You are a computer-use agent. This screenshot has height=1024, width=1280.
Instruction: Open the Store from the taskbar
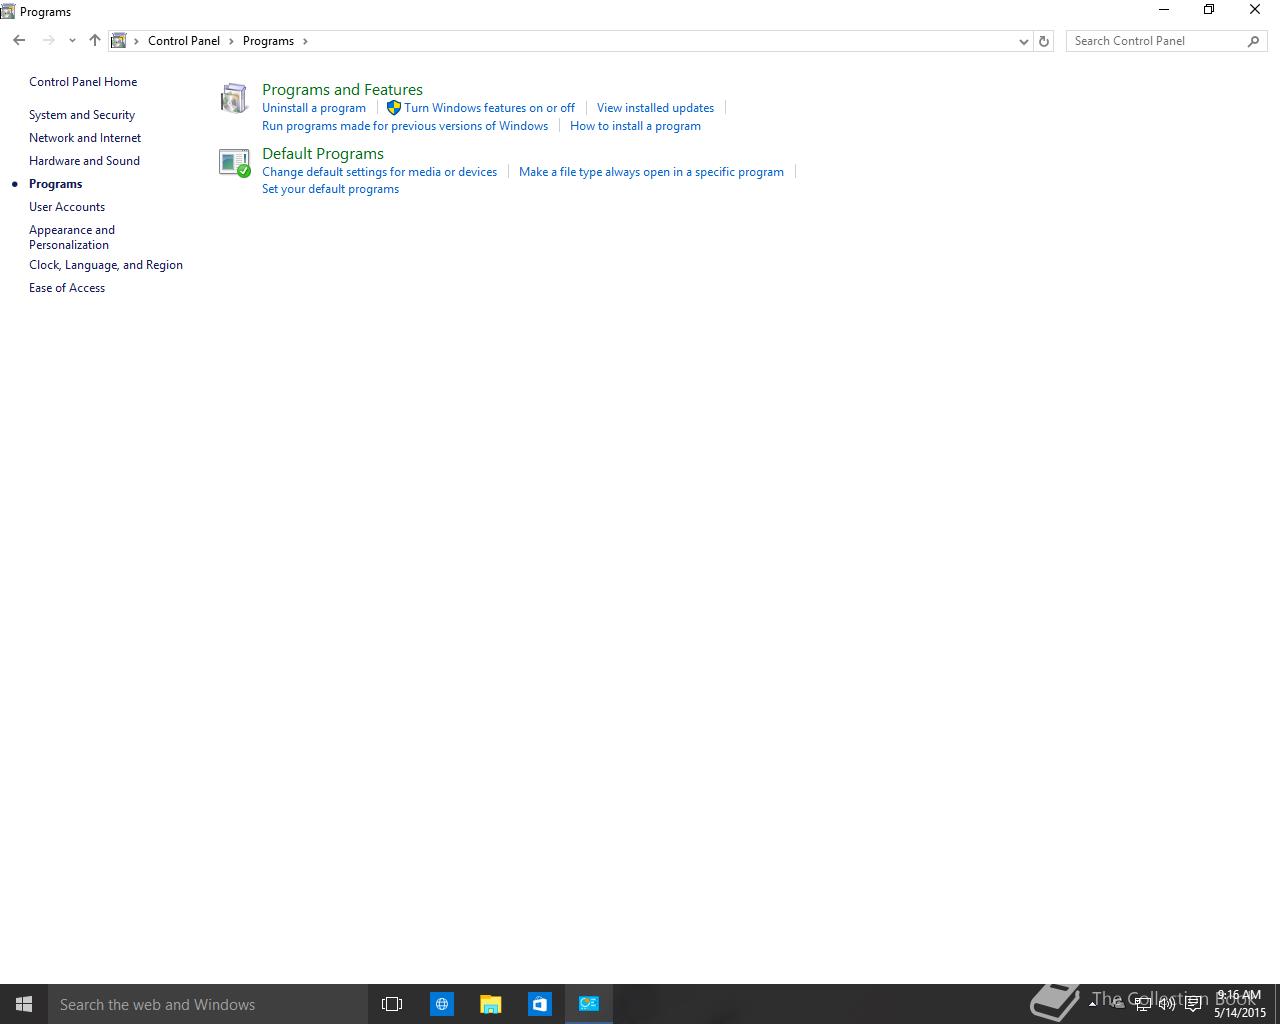click(x=539, y=1004)
